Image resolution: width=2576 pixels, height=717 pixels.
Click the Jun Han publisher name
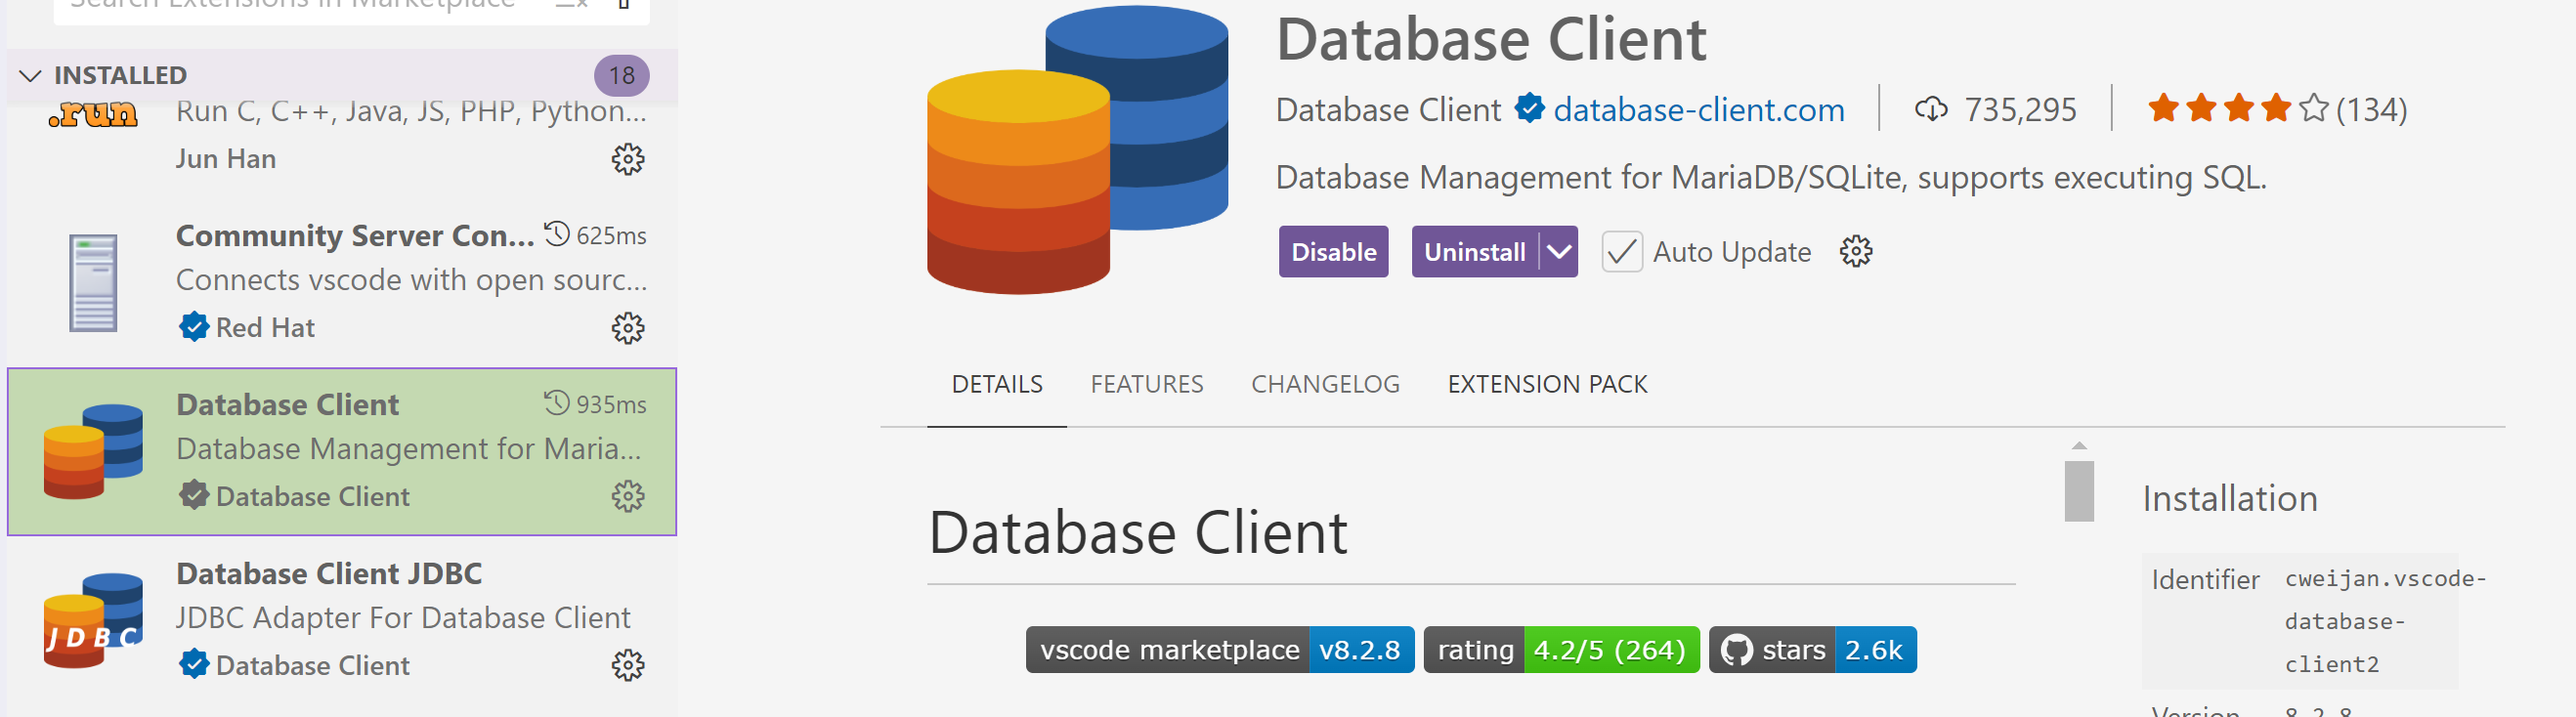pos(226,159)
